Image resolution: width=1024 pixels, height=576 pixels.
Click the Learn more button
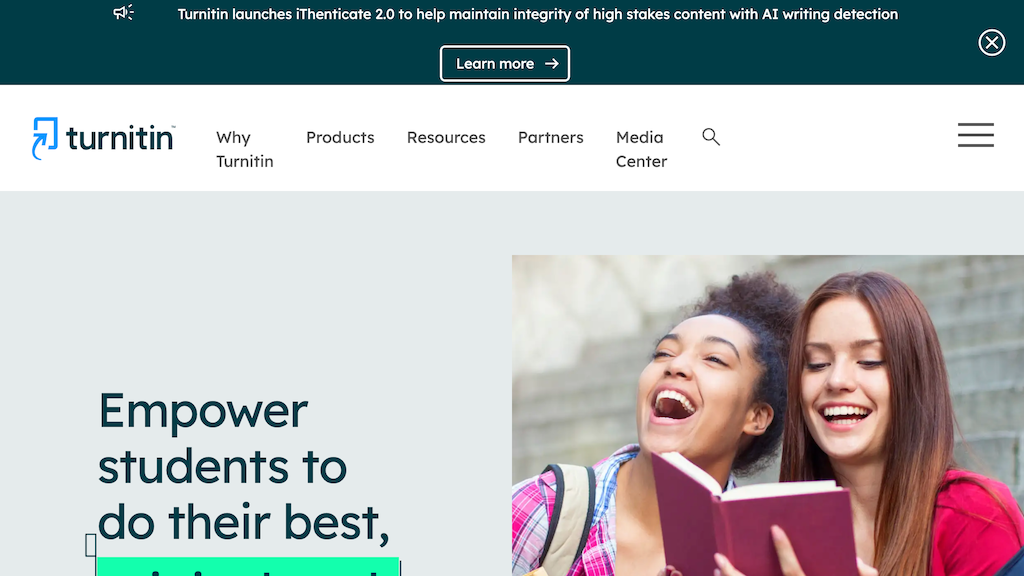click(x=505, y=63)
